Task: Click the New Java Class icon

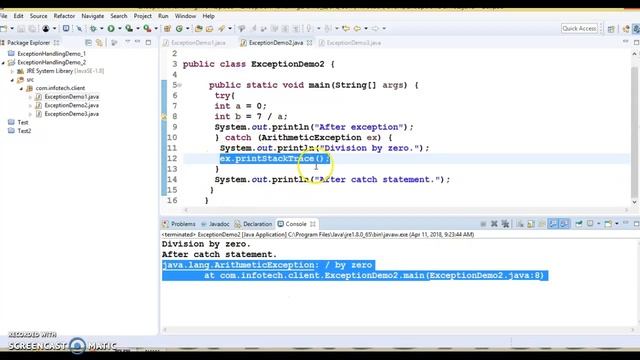Action: [179, 29]
